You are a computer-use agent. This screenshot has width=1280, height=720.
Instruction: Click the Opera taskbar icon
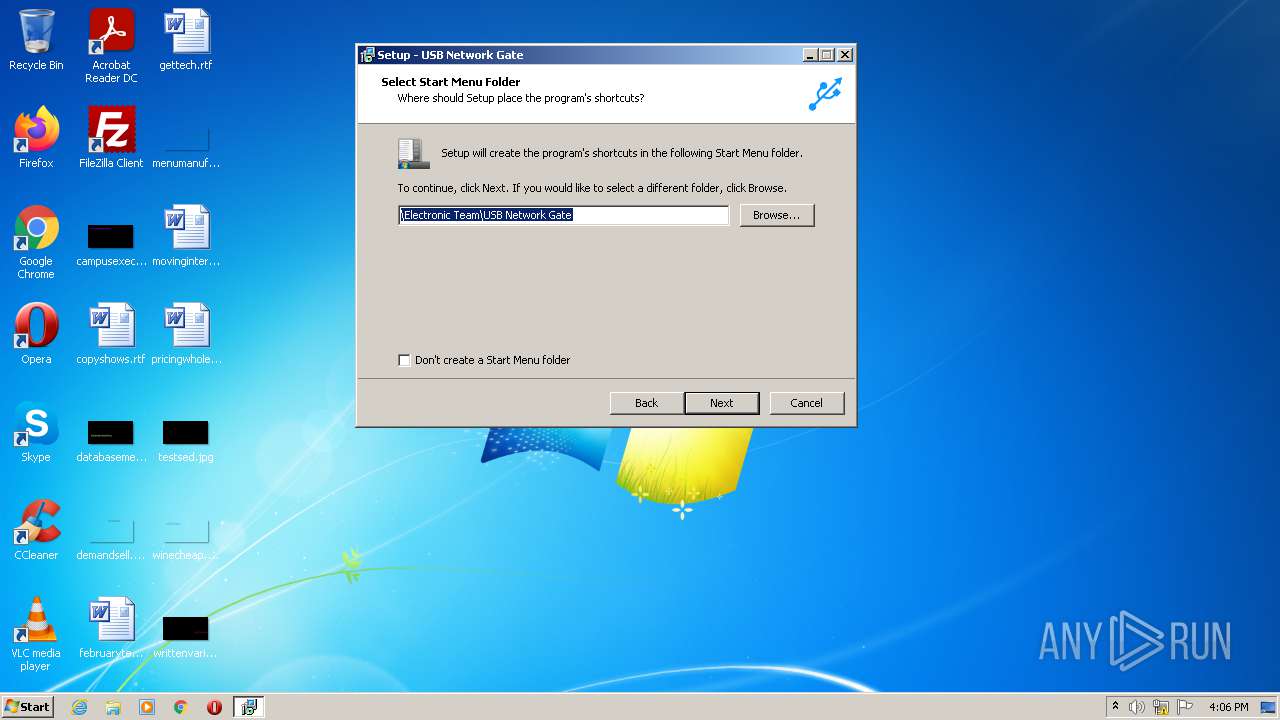point(214,707)
